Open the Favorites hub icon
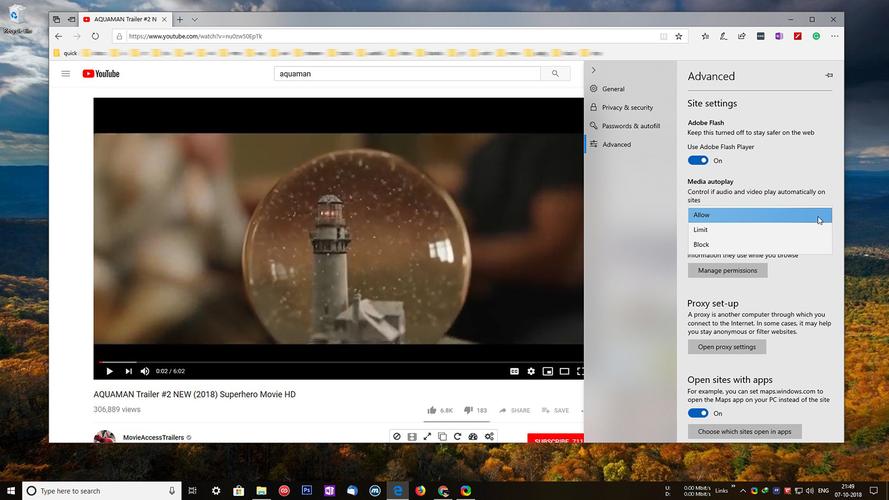The height and width of the screenshot is (500, 889). pos(705,36)
